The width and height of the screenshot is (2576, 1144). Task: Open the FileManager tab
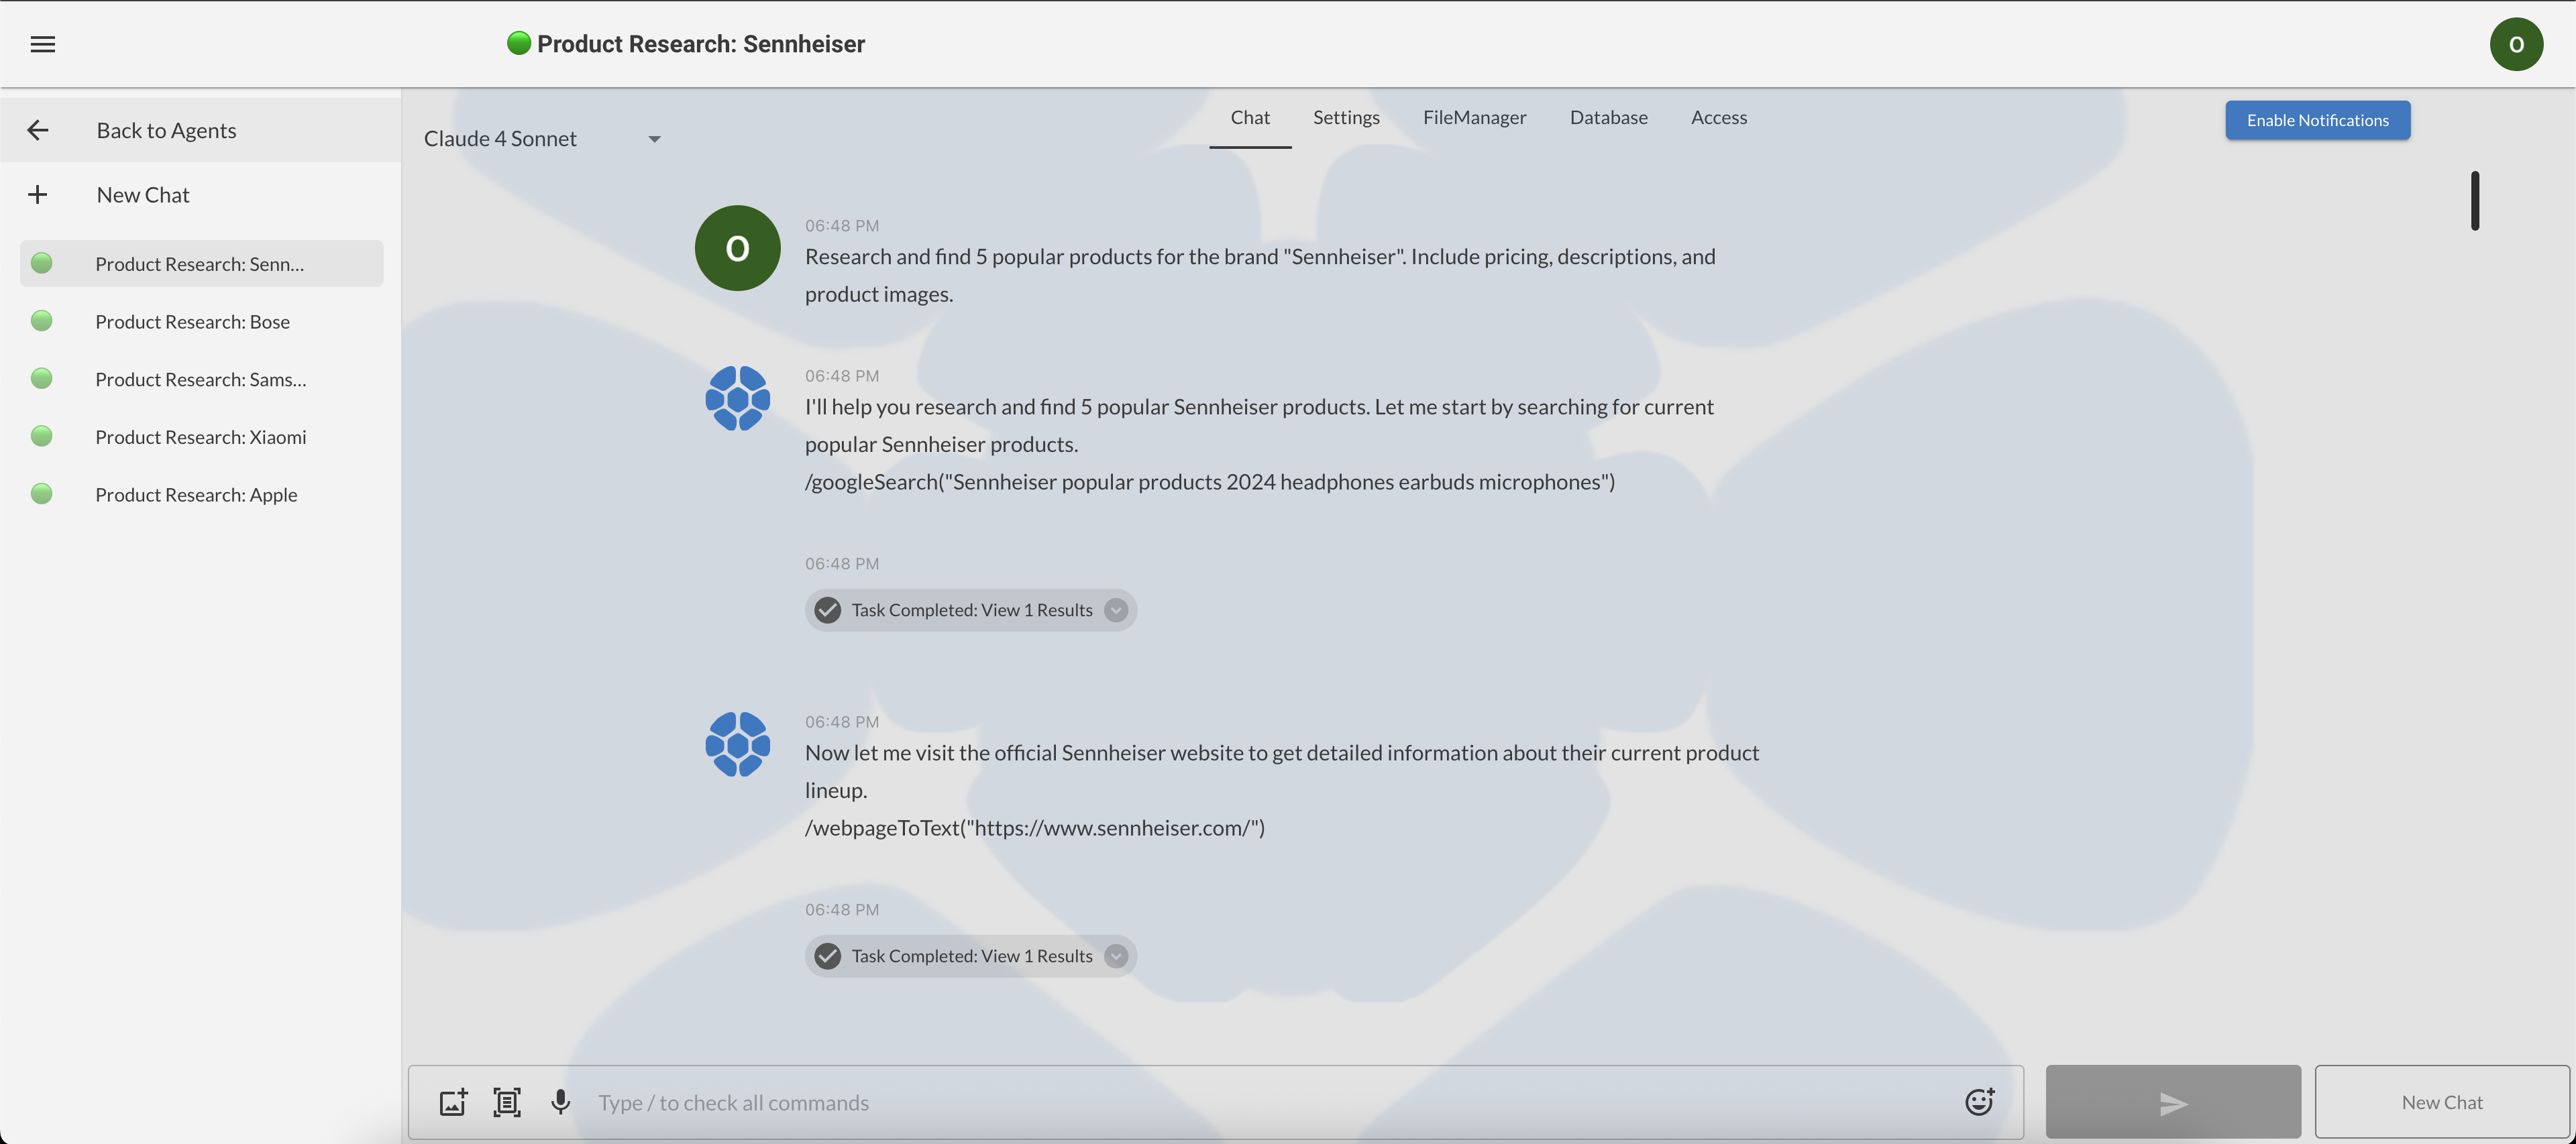point(1474,118)
